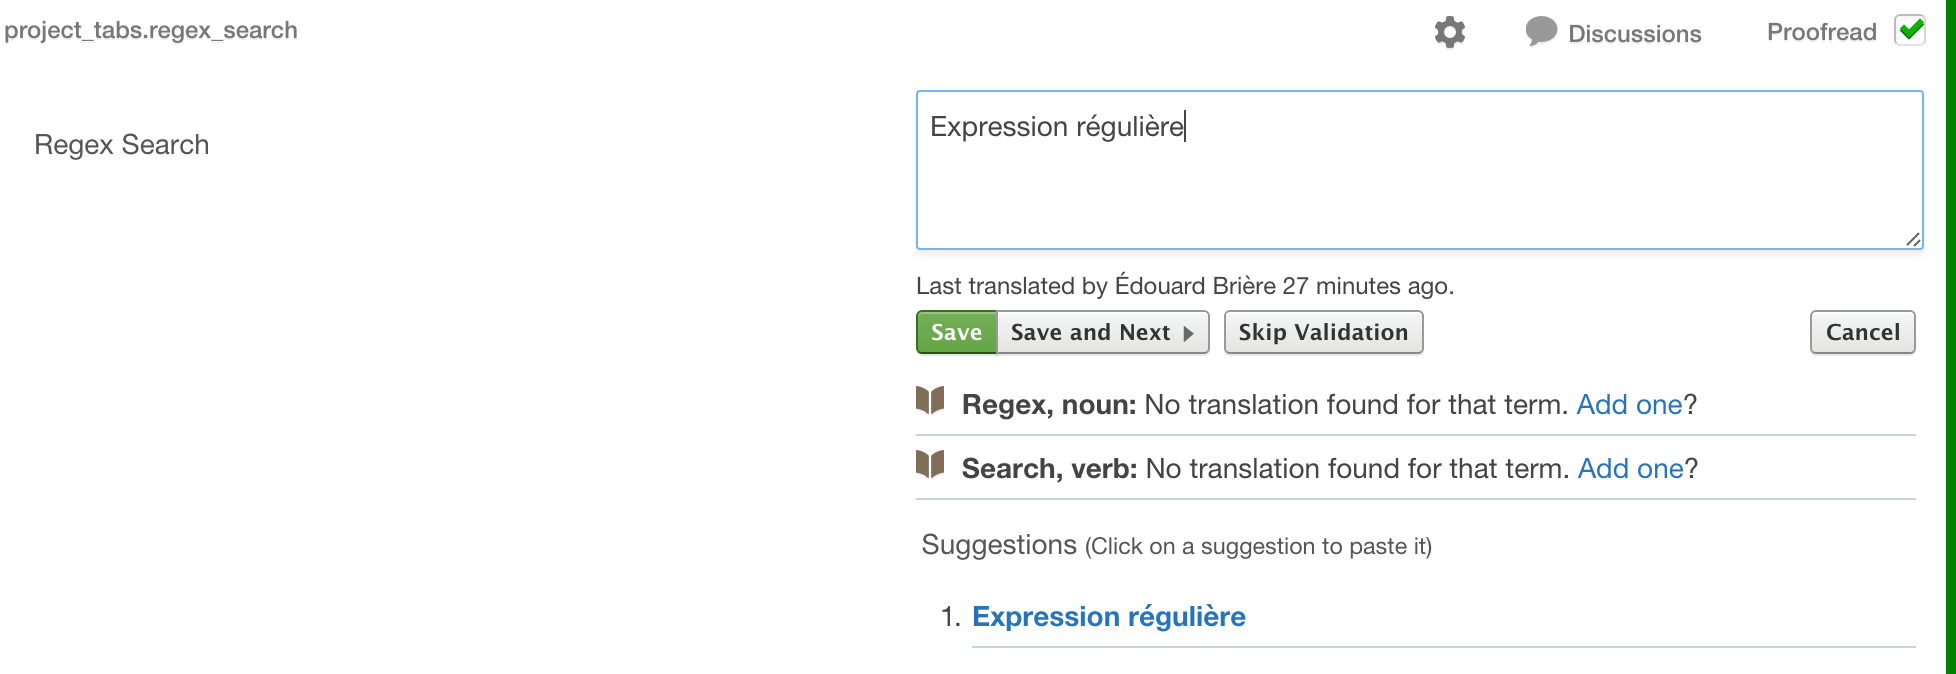Click the glossary book icon beside Regex

point(930,400)
